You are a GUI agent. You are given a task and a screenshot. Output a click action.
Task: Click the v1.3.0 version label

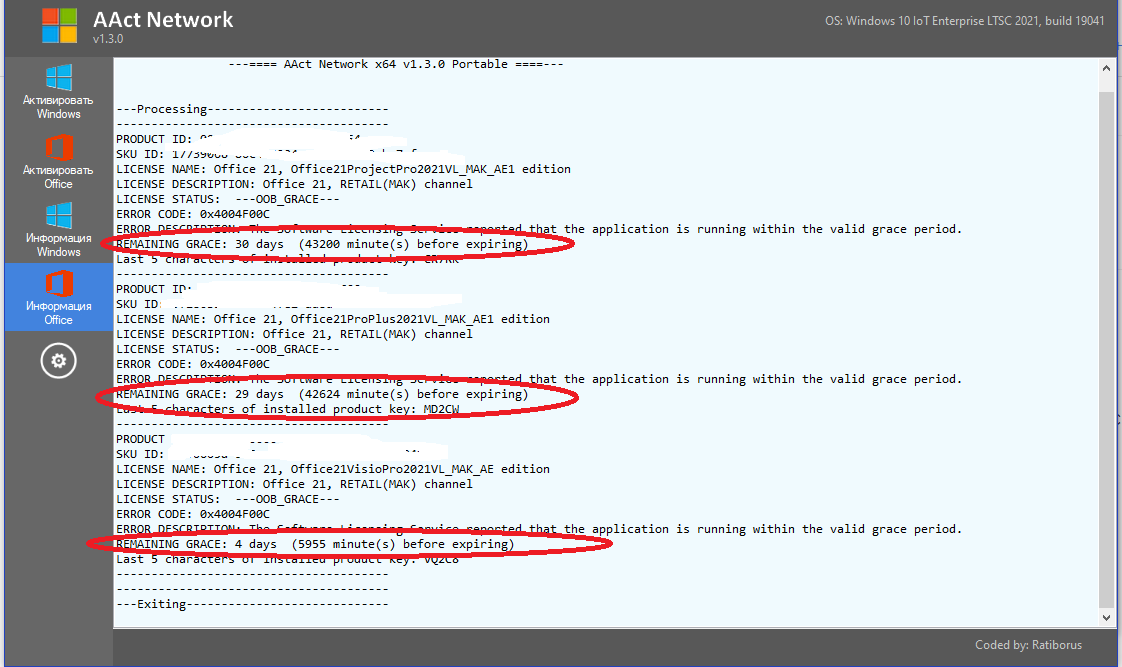coord(108,39)
